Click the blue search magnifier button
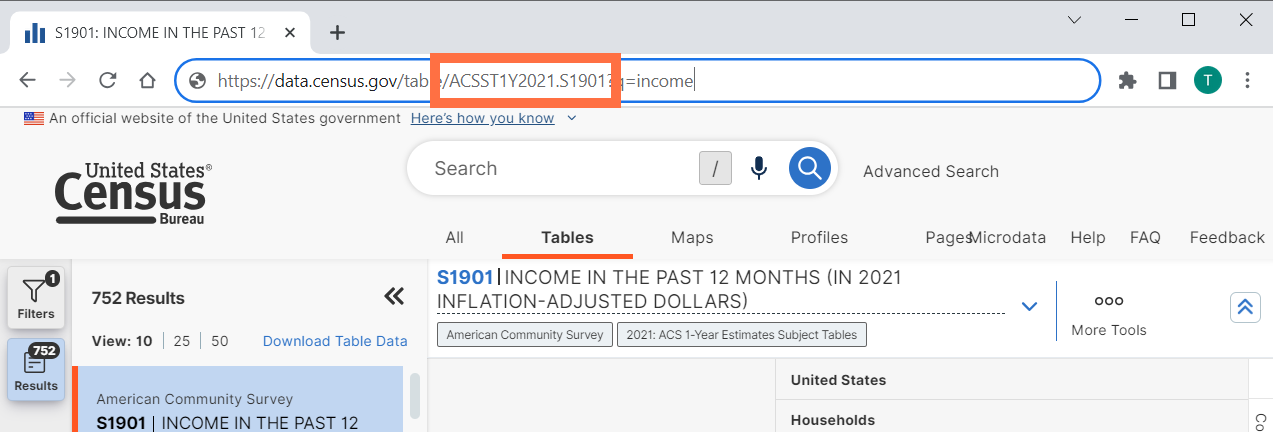Screen dimensions: 1273x432 point(810,168)
